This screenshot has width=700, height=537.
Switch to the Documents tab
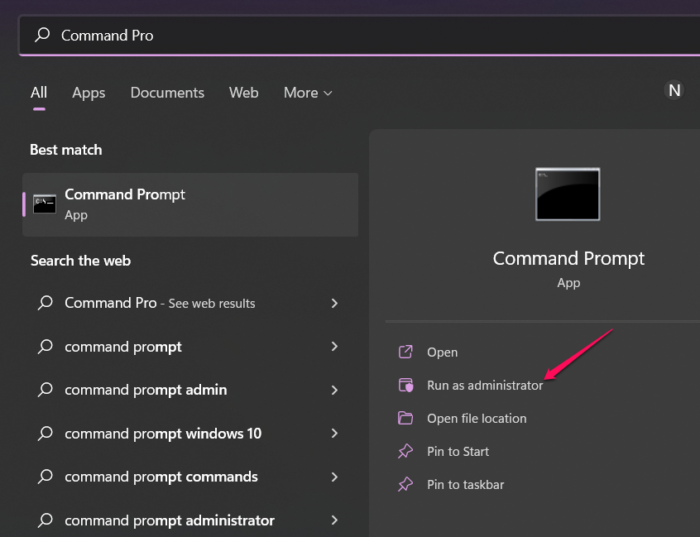coord(167,93)
